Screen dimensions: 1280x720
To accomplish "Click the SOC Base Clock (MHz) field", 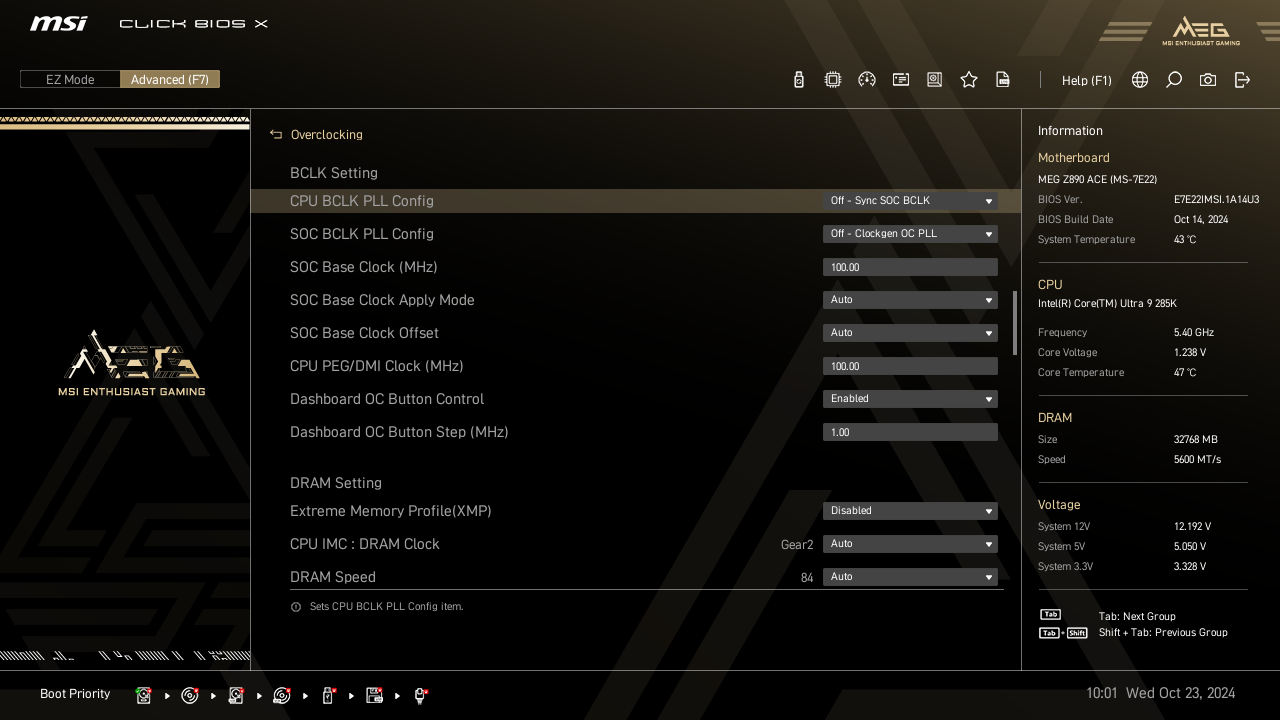I will [909, 267].
